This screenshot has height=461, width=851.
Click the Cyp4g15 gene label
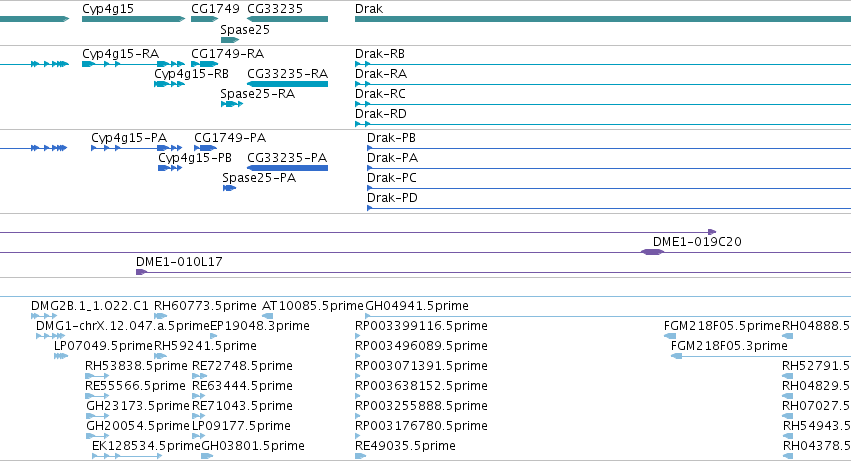click(108, 9)
